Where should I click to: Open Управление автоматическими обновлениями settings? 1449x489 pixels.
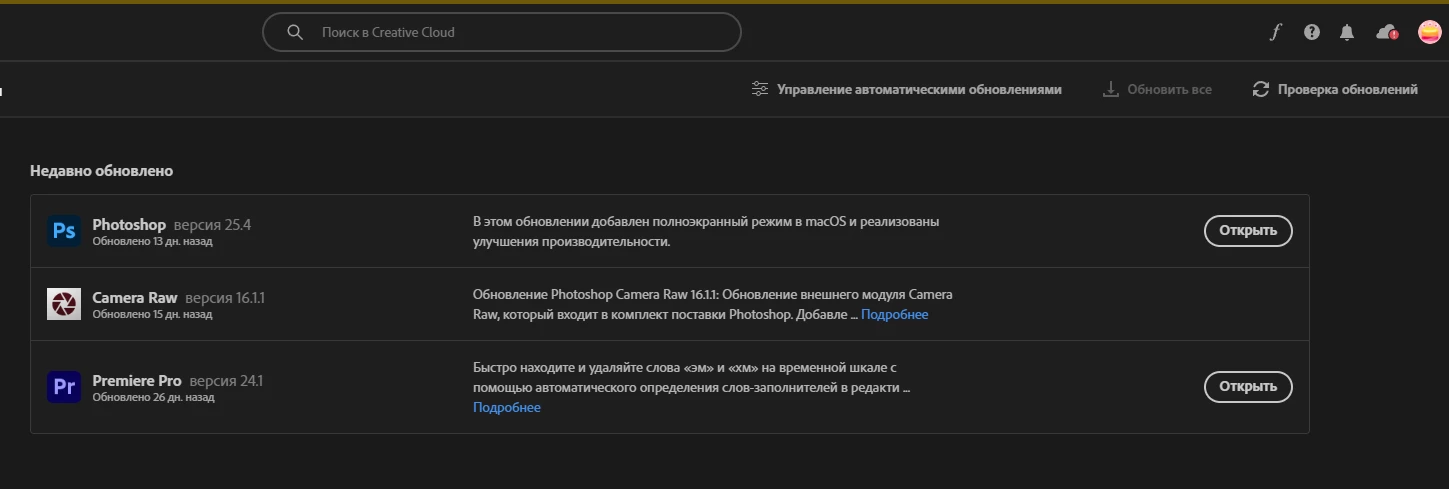(x=907, y=89)
